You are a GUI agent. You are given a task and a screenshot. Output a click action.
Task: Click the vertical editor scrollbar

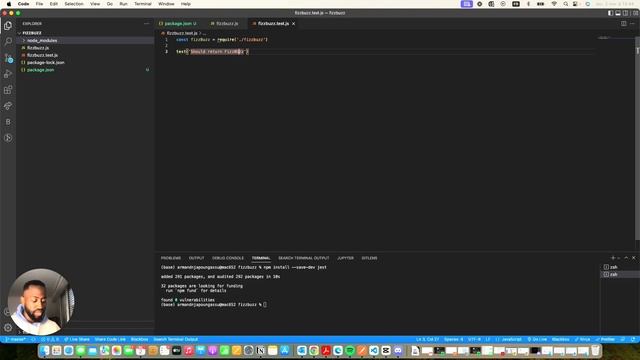pos(637,139)
